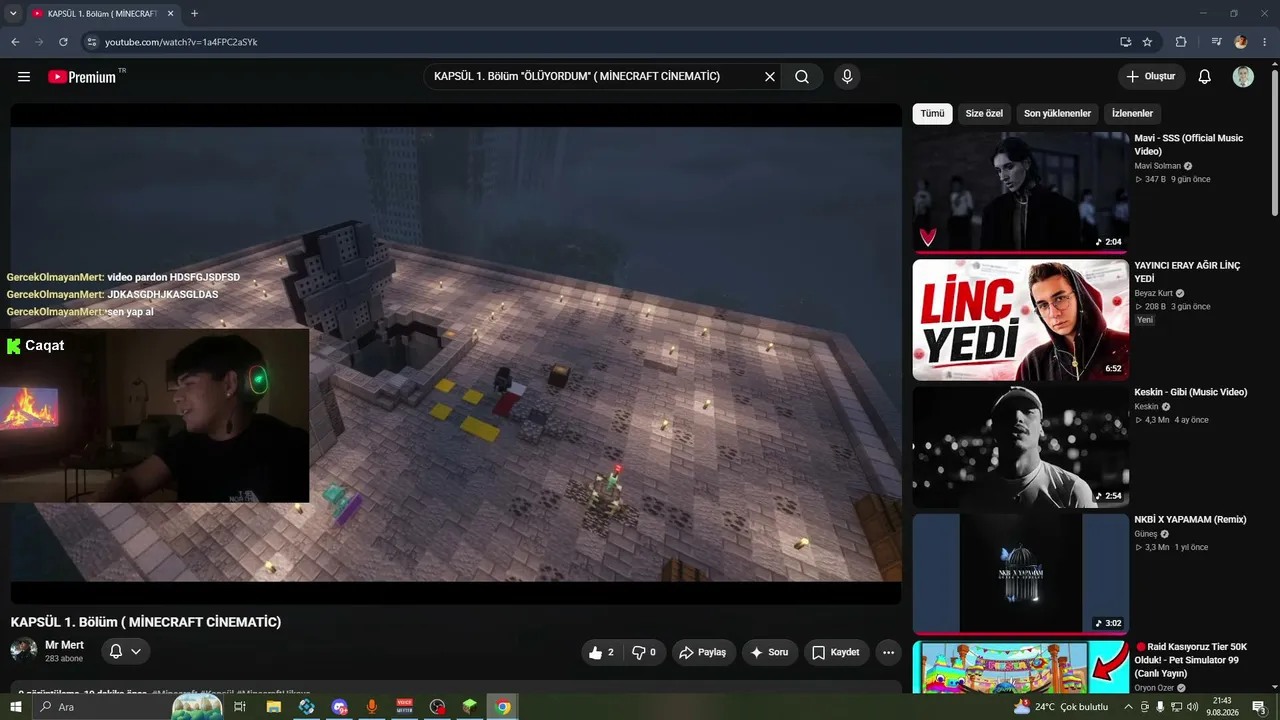Open the YAYINCI ERAY AĞIR LİNÇ thumbnail

pos(1020,320)
